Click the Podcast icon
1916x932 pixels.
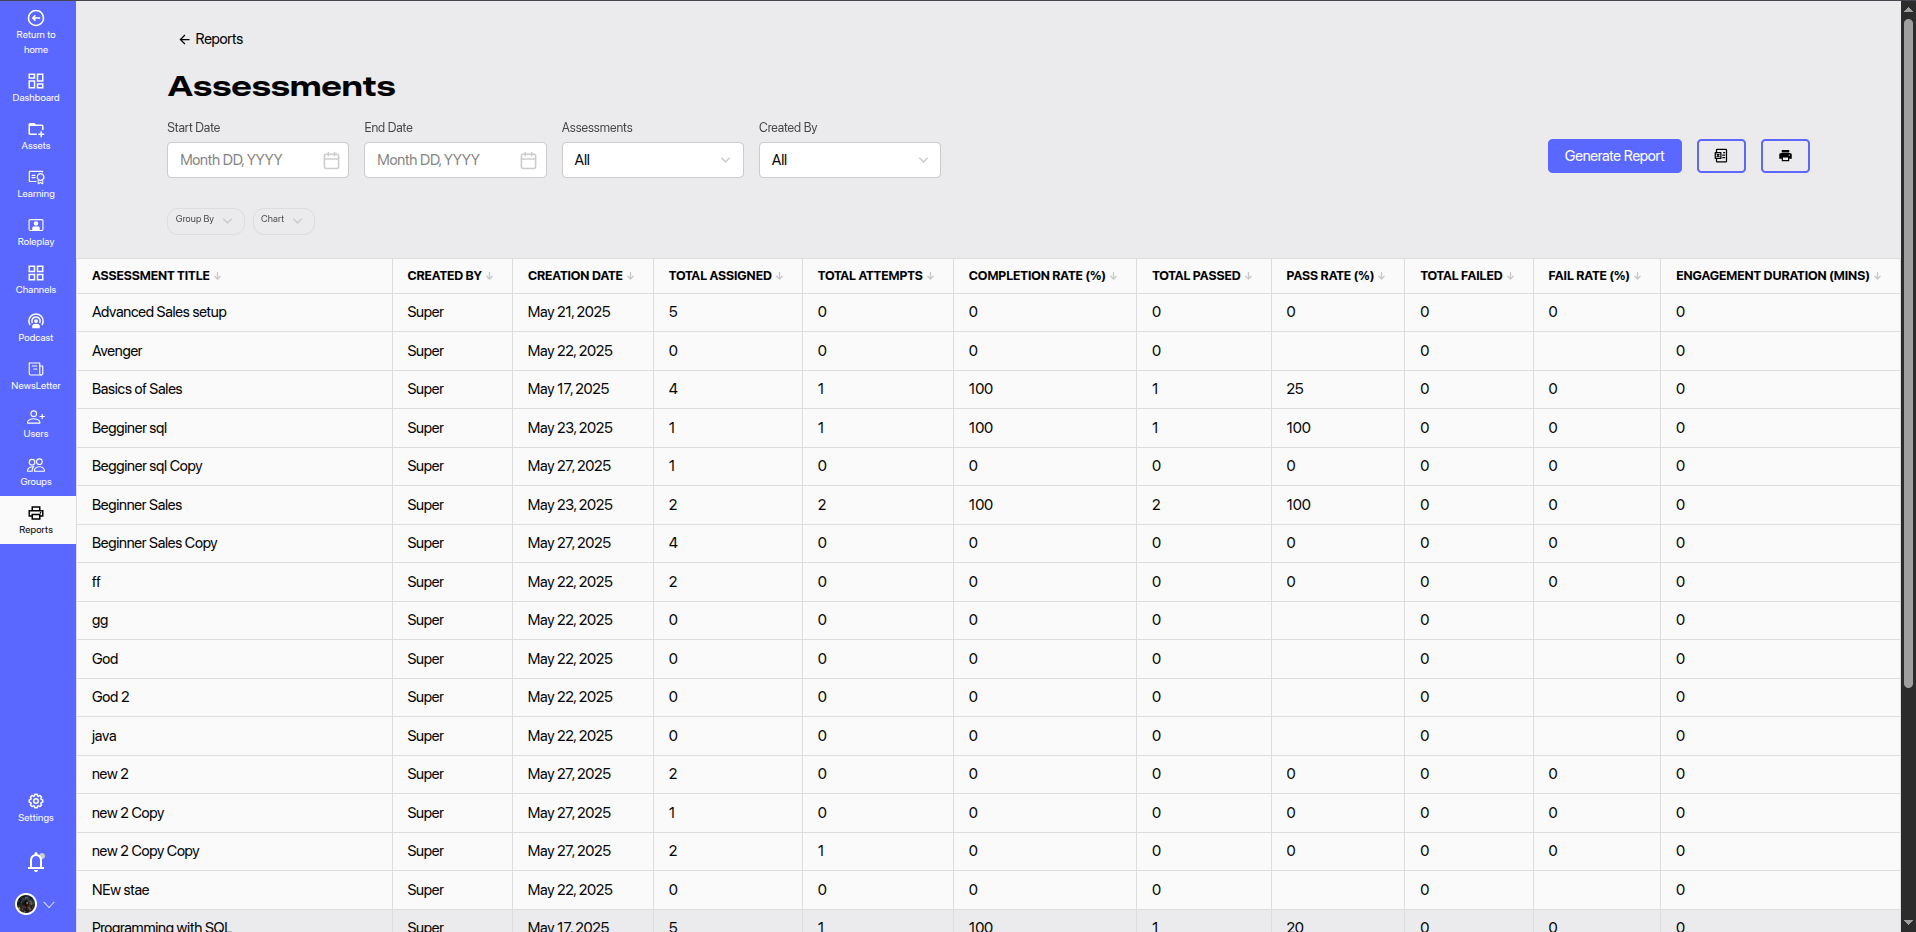[x=36, y=328]
